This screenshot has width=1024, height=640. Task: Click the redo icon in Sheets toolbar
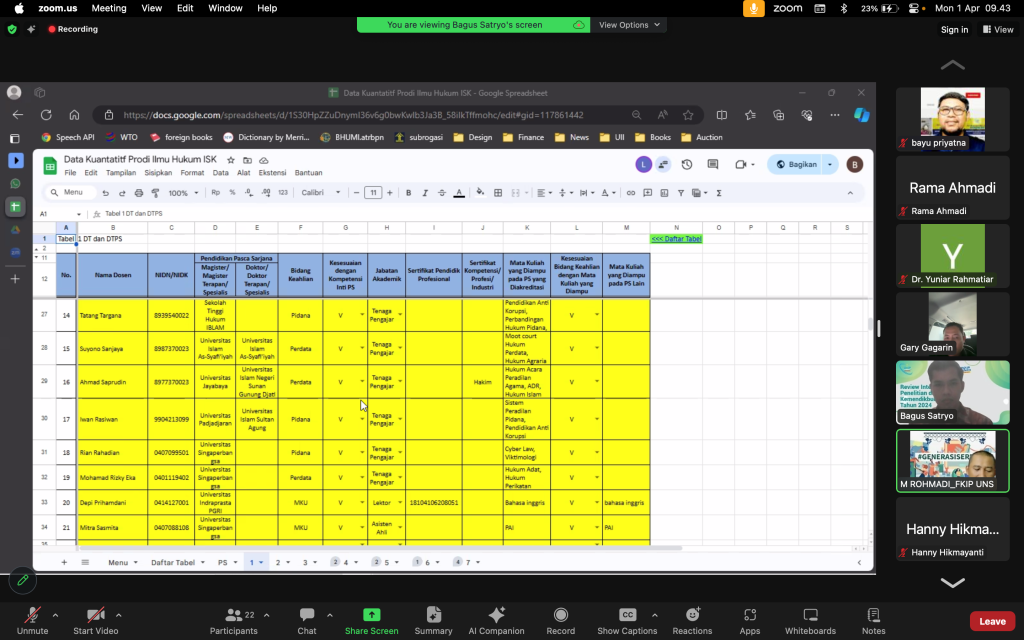[122, 193]
